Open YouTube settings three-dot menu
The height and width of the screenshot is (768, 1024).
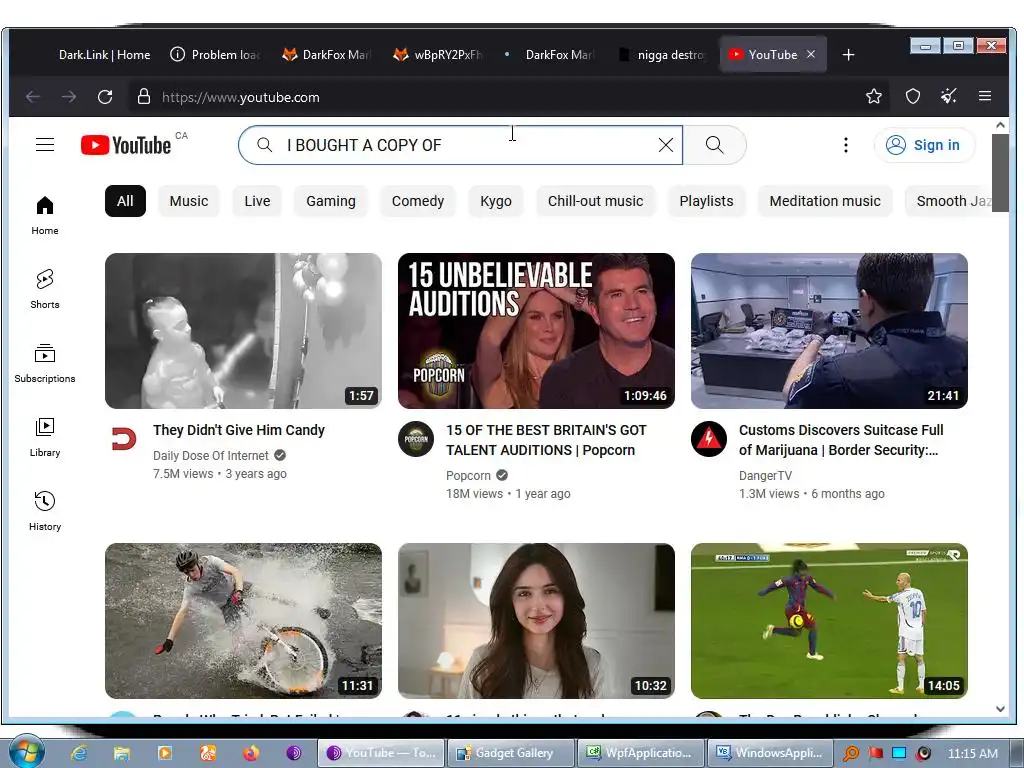(846, 145)
